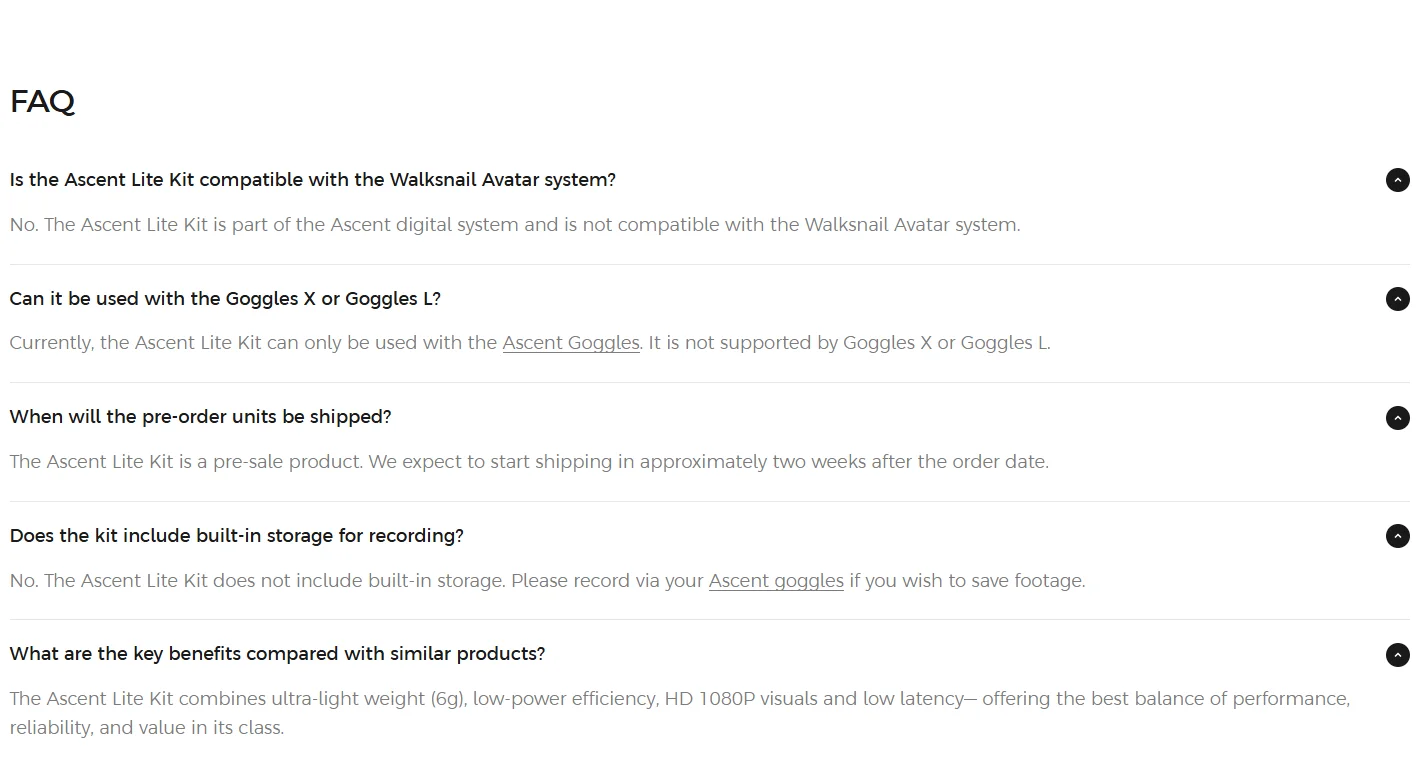Image resolution: width=1420 pixels, height=761 pixels.
Task: Collapse the key benefits answer chevron
Action: (1397, 655)
